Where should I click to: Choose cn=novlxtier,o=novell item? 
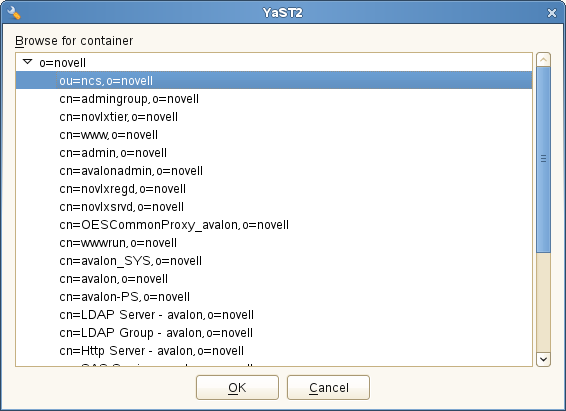118,117
